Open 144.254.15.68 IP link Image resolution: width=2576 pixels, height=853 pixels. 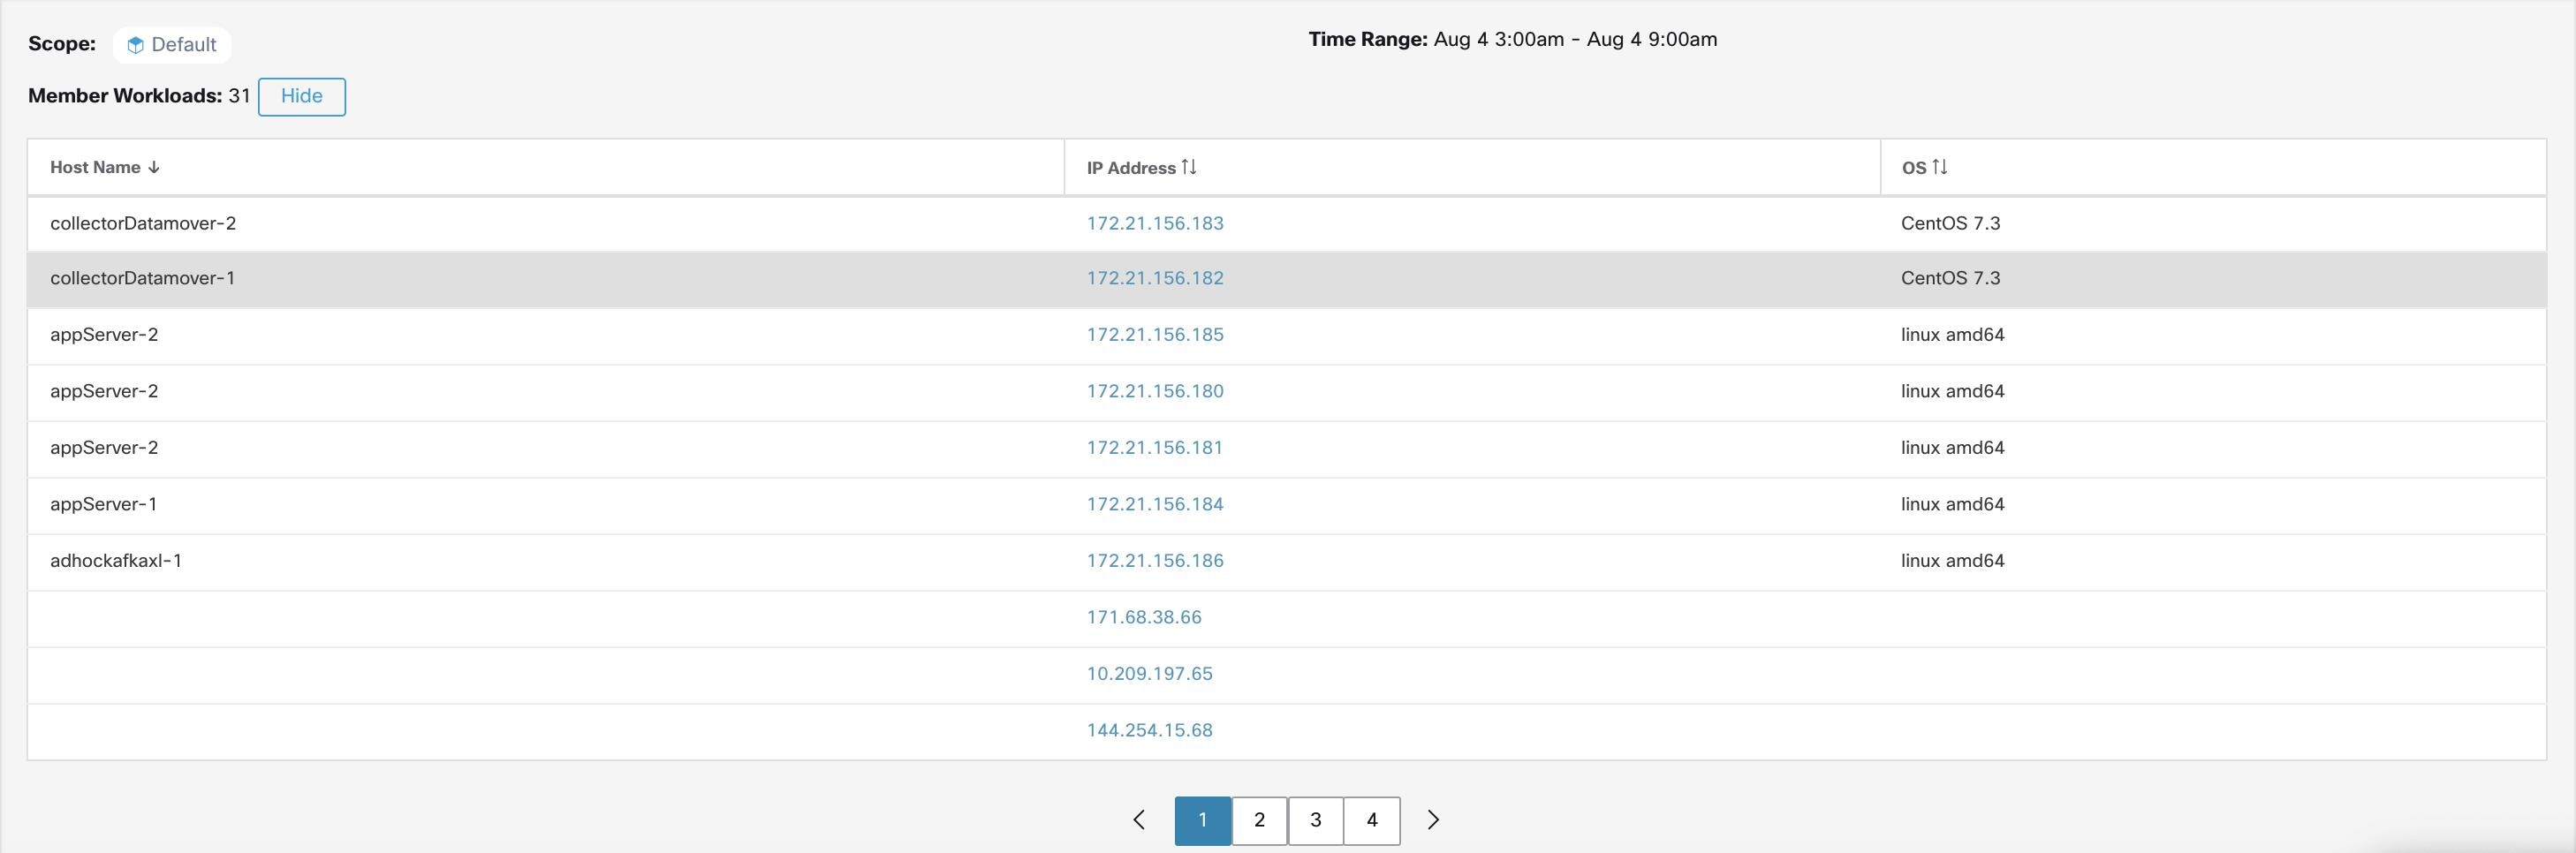pyautogui.click(x=1149, y=730)
